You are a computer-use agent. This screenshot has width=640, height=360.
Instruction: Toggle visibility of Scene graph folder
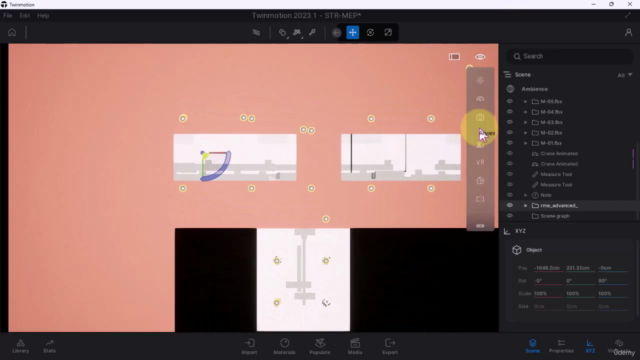point(509,216)
